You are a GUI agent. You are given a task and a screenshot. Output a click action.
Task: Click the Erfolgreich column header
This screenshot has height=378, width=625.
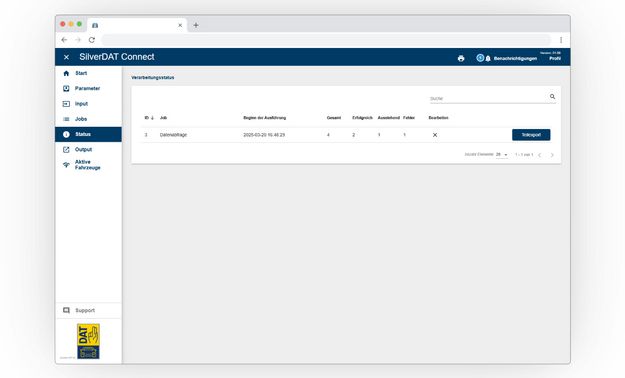click(362, 118)
